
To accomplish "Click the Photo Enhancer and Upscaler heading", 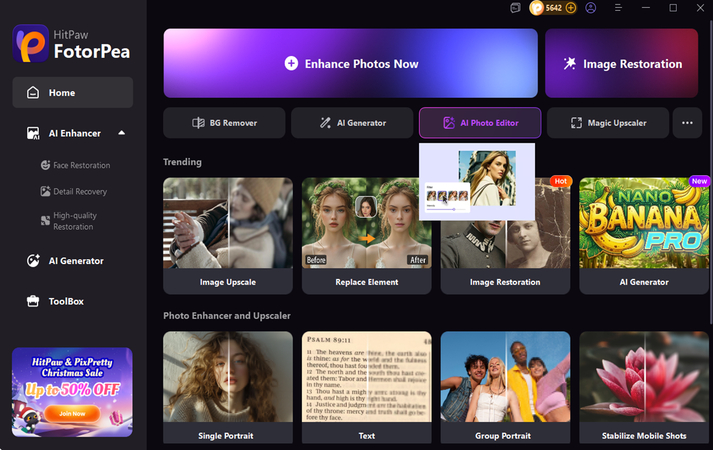I will click(226, 315).
